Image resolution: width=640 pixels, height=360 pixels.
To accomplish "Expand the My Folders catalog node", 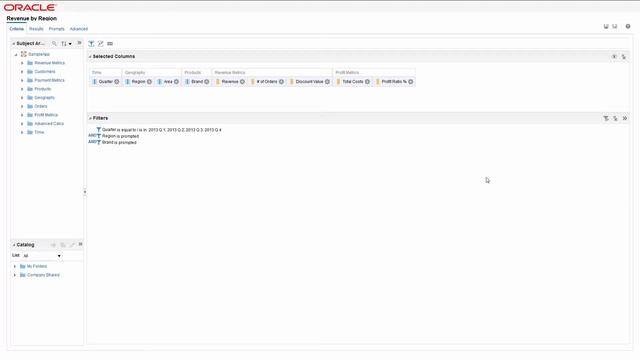I will (x=15, y=267).
